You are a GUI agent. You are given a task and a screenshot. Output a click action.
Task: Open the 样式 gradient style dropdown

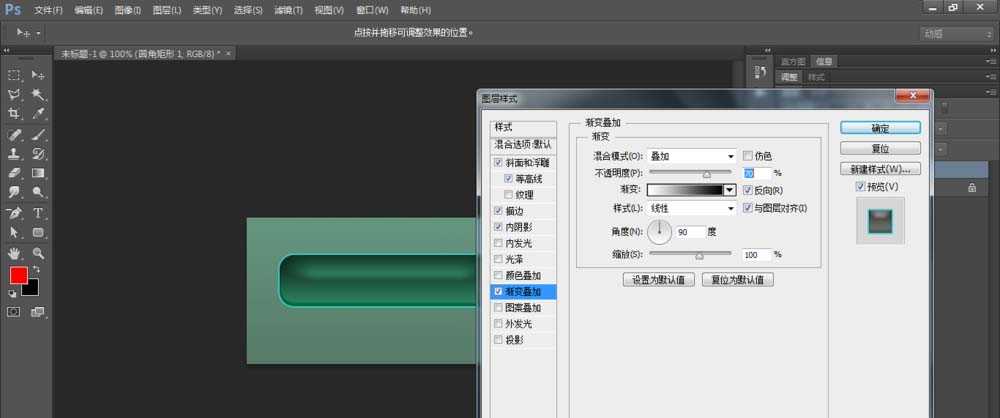(692, 208)
